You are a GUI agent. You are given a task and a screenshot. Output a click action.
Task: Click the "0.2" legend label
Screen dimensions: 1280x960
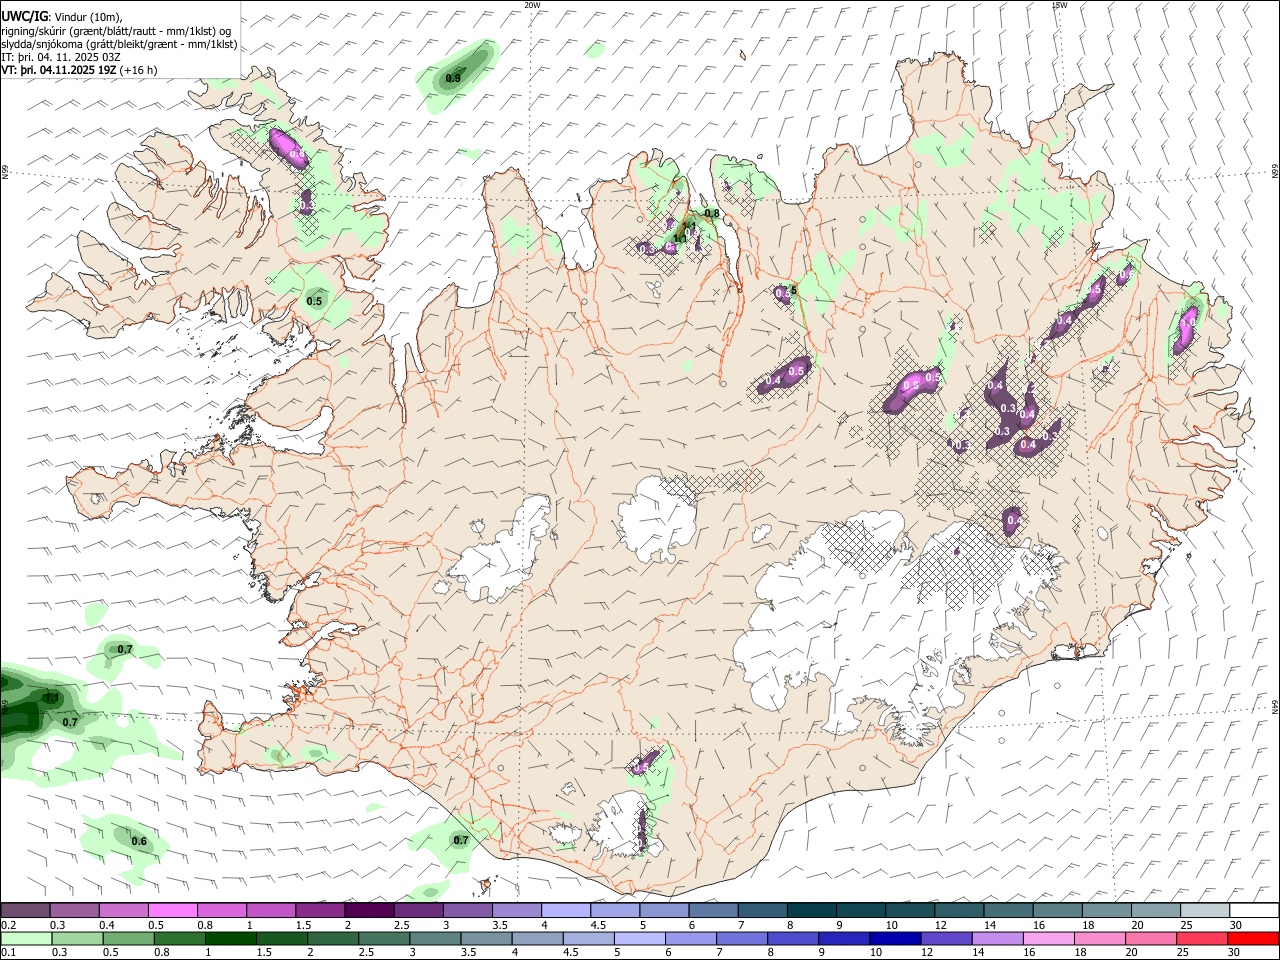(8, 925)
